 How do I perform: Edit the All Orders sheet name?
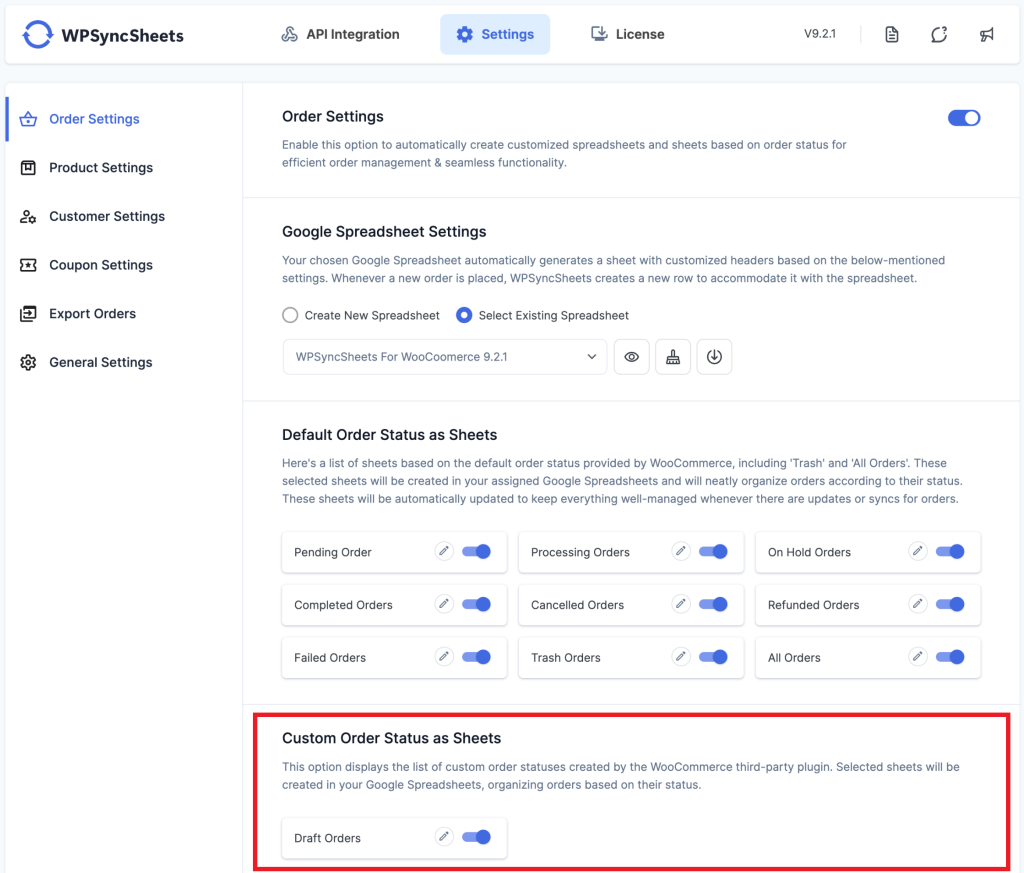(x=918, y=657)
